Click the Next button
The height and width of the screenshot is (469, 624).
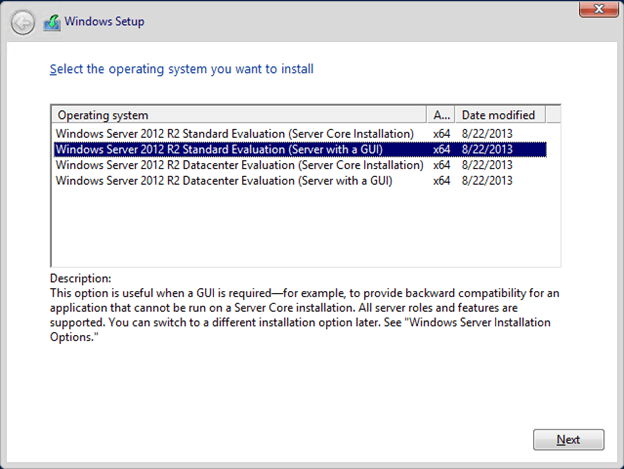coord(568,439)
